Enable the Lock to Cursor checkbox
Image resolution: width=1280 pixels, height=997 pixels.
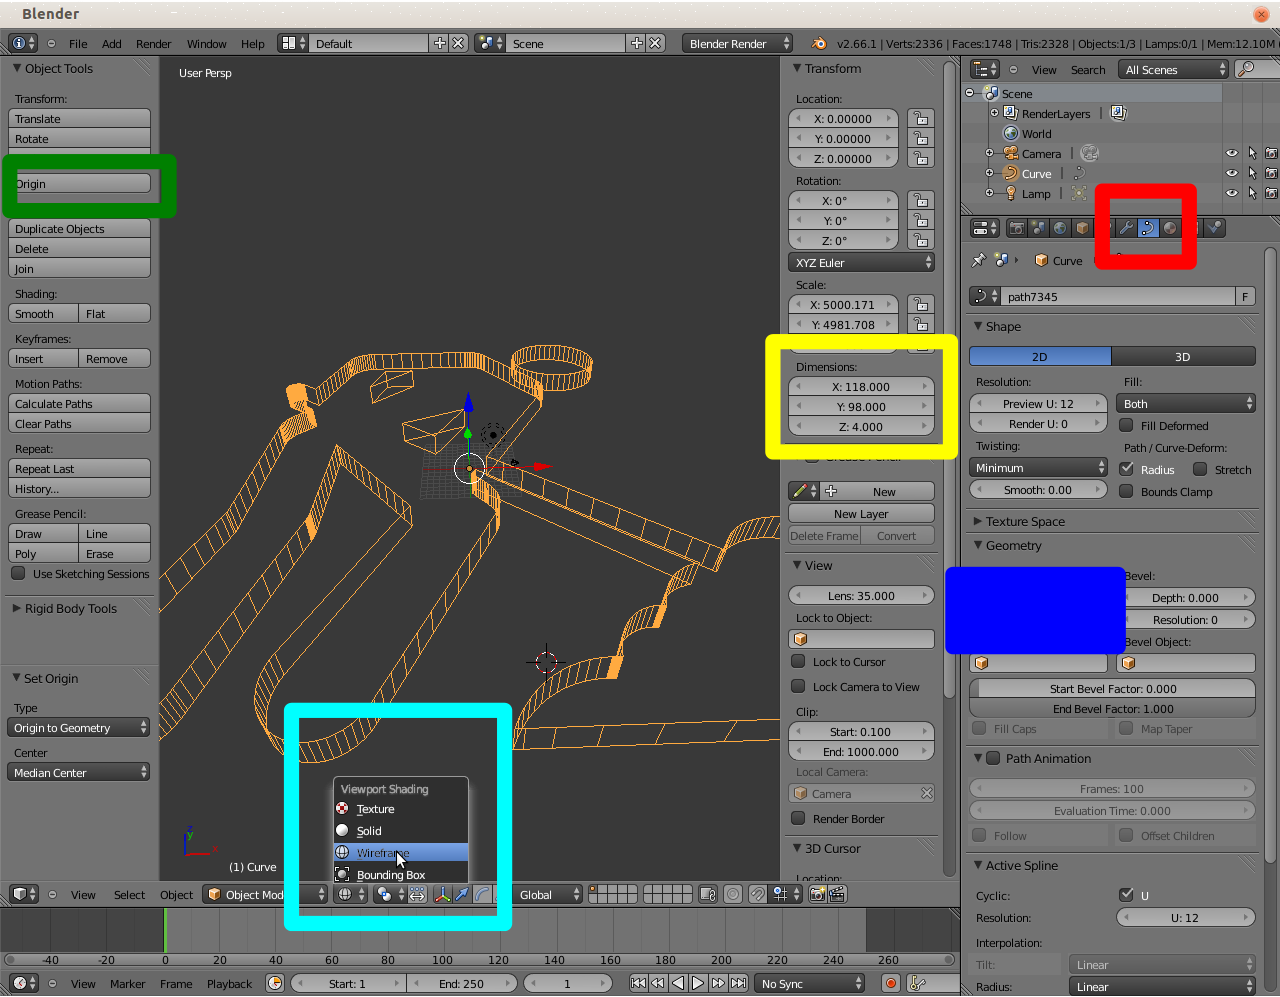point(798,662)
